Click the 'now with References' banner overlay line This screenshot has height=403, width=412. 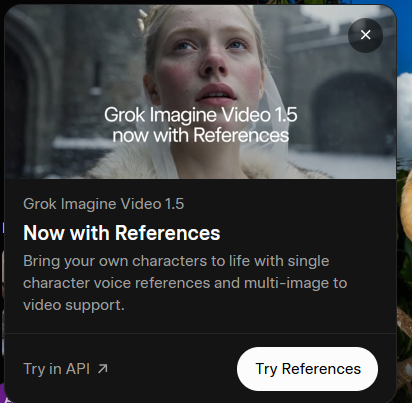click(x=201, y=136)
